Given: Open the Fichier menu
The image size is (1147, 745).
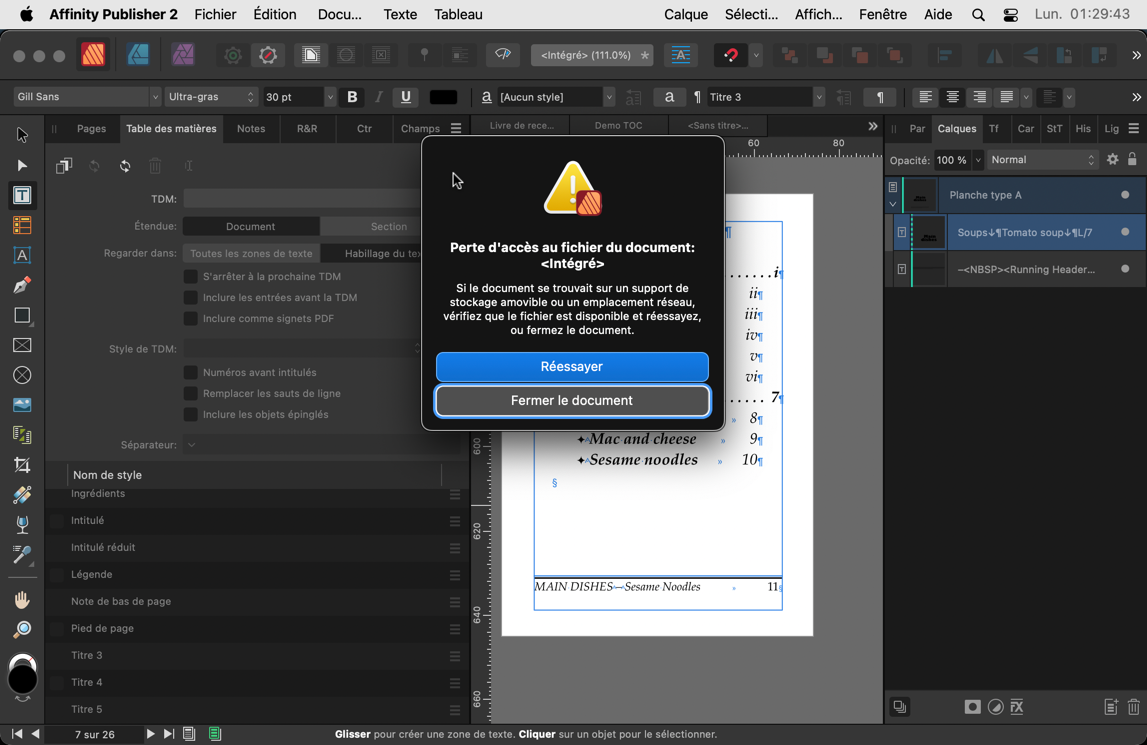Looking at the screenshot, I should pos(215,14).
